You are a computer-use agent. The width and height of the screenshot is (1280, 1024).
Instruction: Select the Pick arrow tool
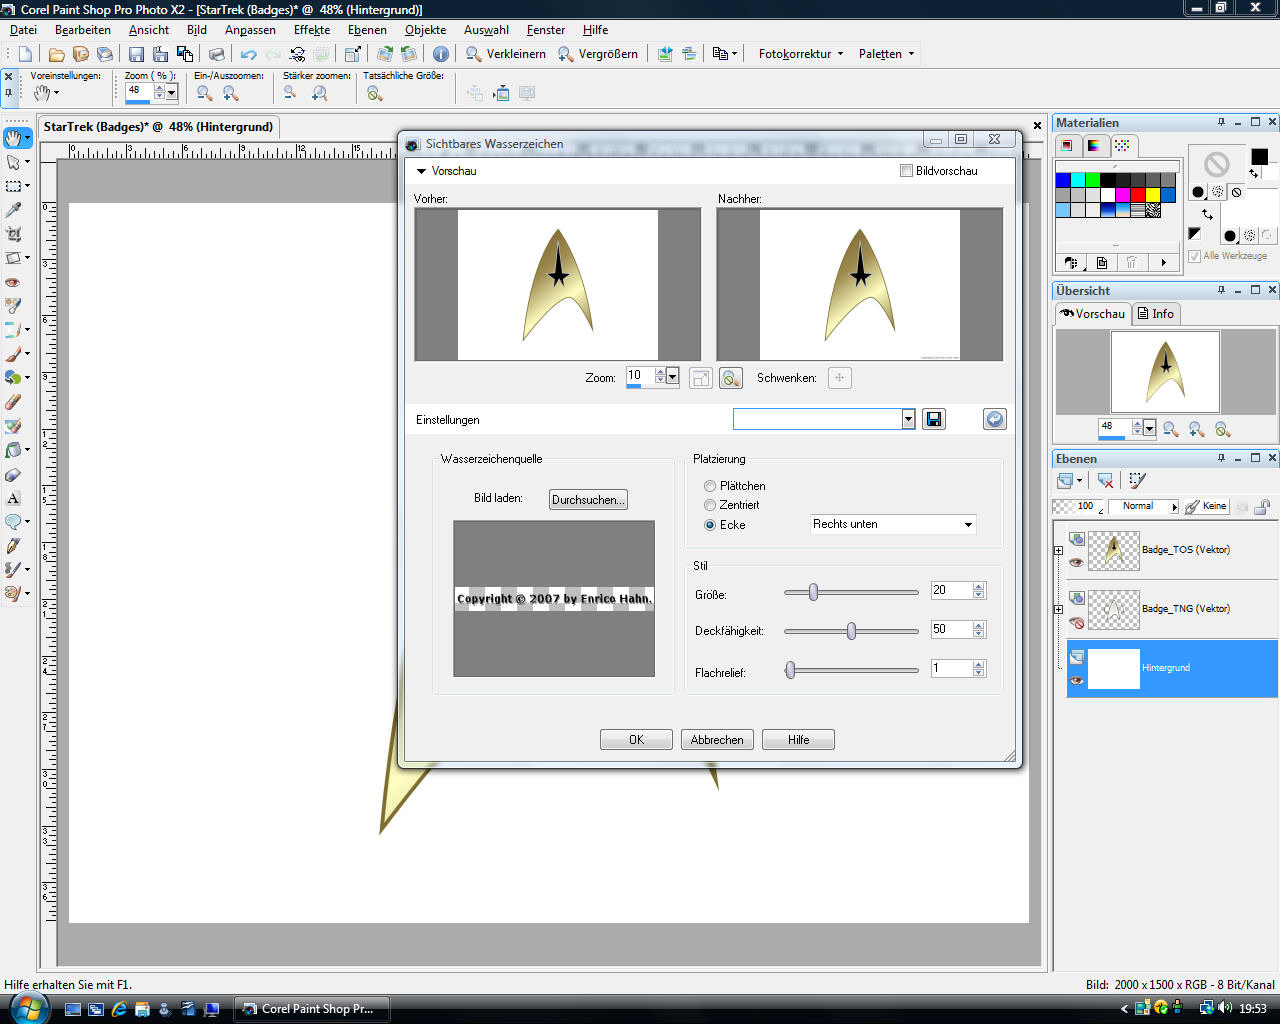coord(13,162)
